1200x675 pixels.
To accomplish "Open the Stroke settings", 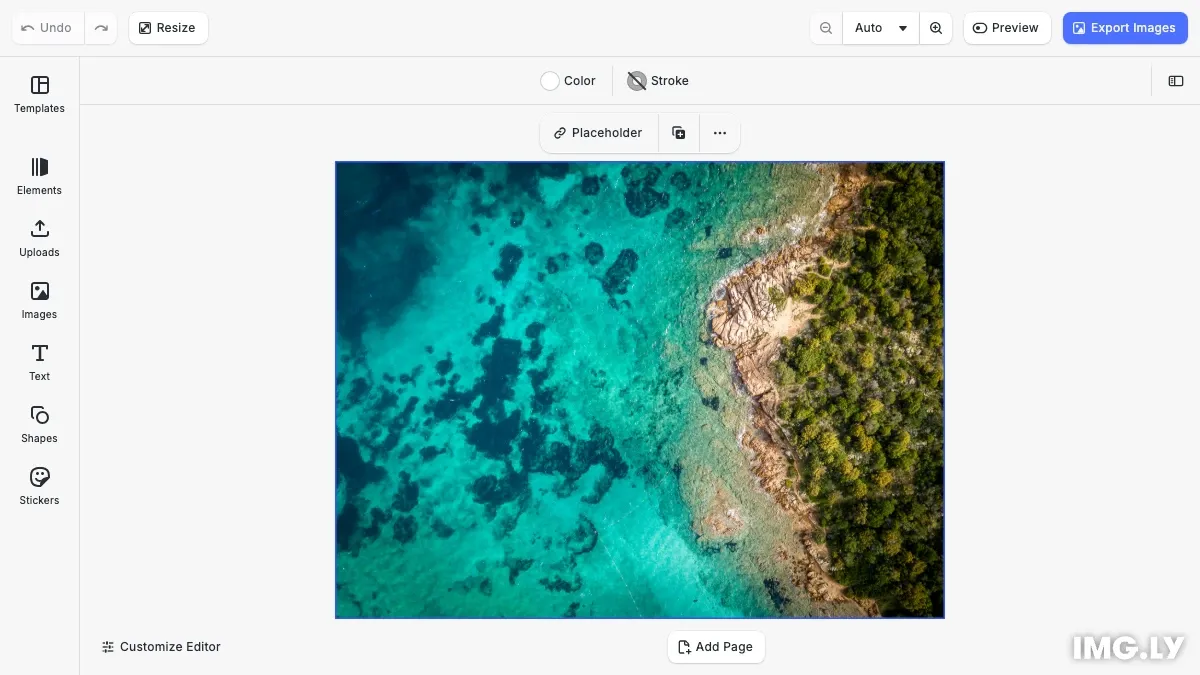I will pyautogui.click(x=658, y=81).
